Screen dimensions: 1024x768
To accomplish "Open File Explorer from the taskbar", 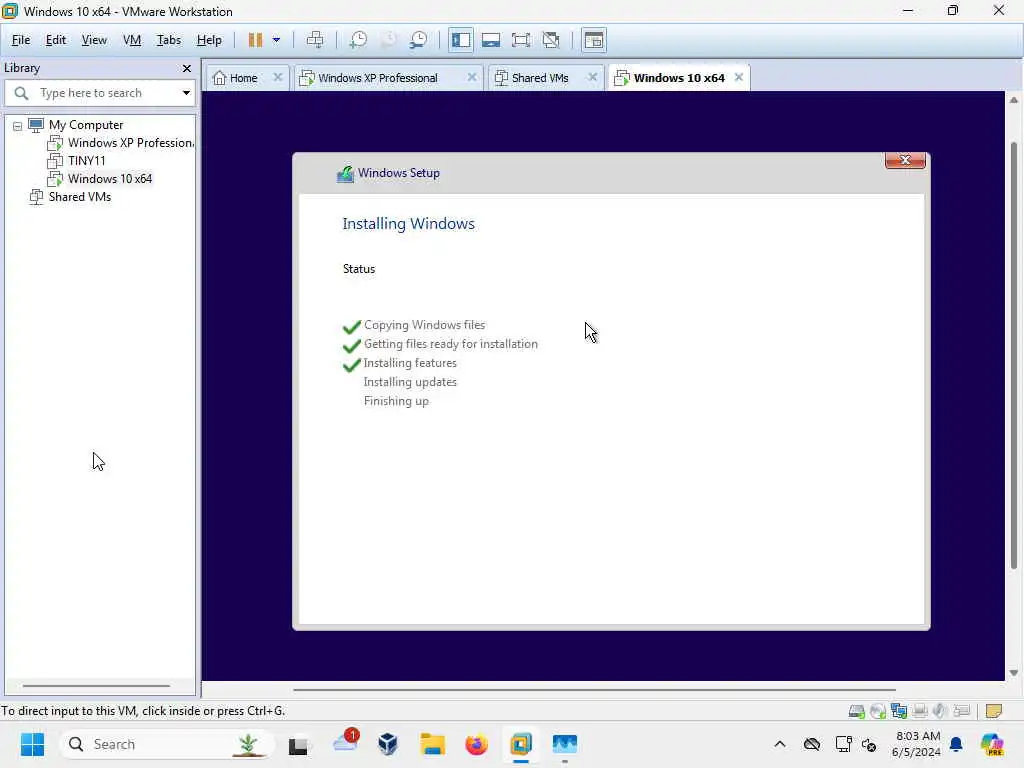I will pos(432,744).
